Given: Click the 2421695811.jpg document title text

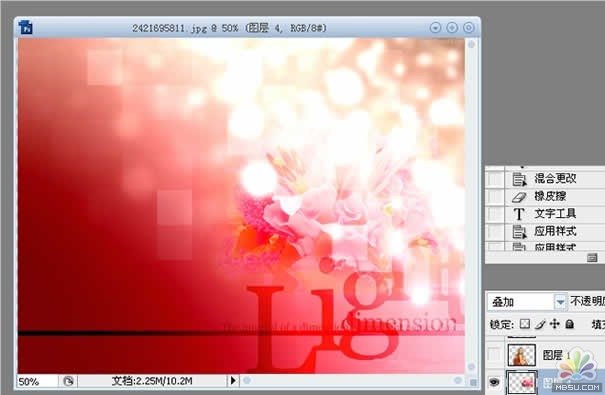Looking at the screenshot, I should click(x=229, y=28).
